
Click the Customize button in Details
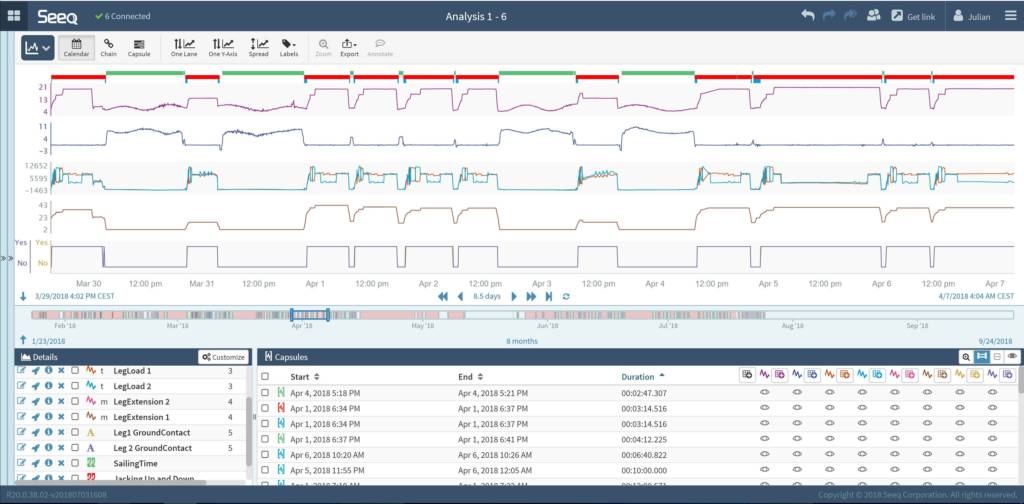[224, 357]
